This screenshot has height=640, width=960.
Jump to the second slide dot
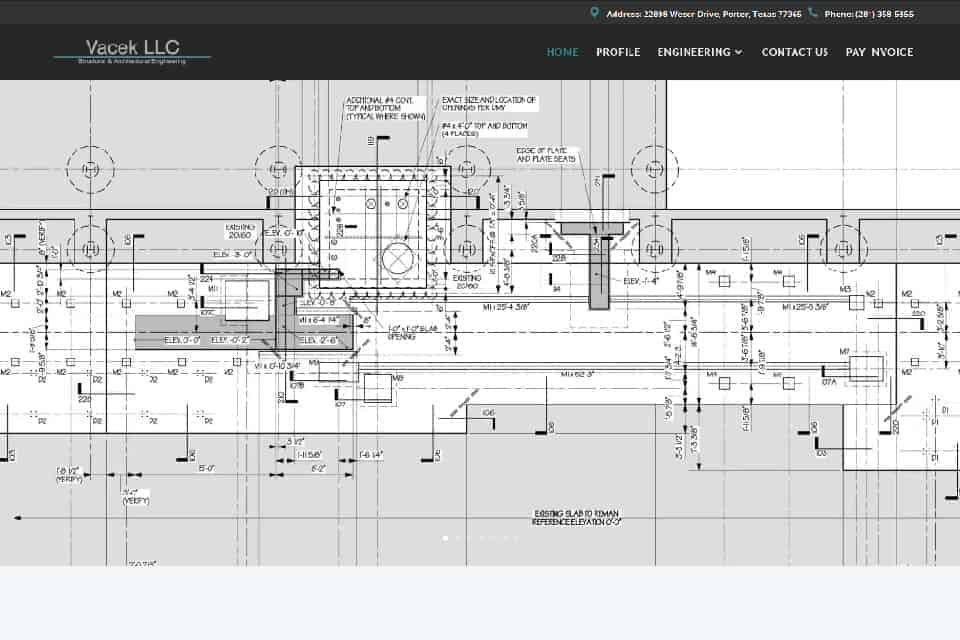coord(457,538)
